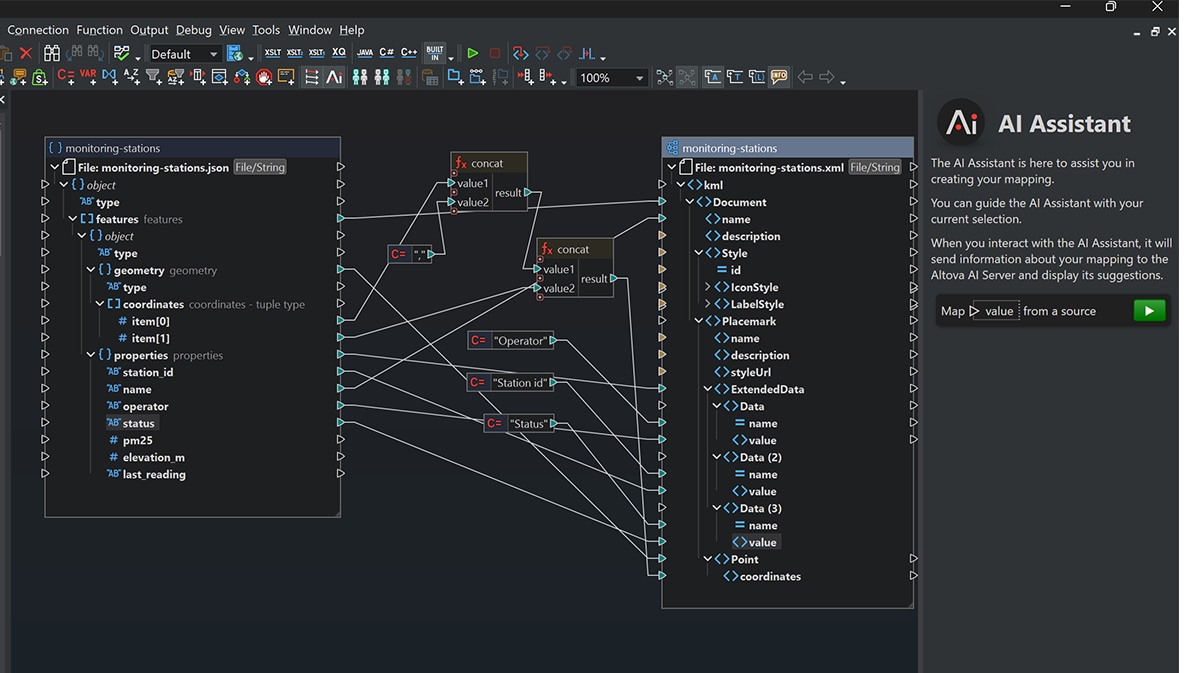Click File/String button on monitoring-stations.xml
Screen dimensions: 1198x673
pos(875,167)
